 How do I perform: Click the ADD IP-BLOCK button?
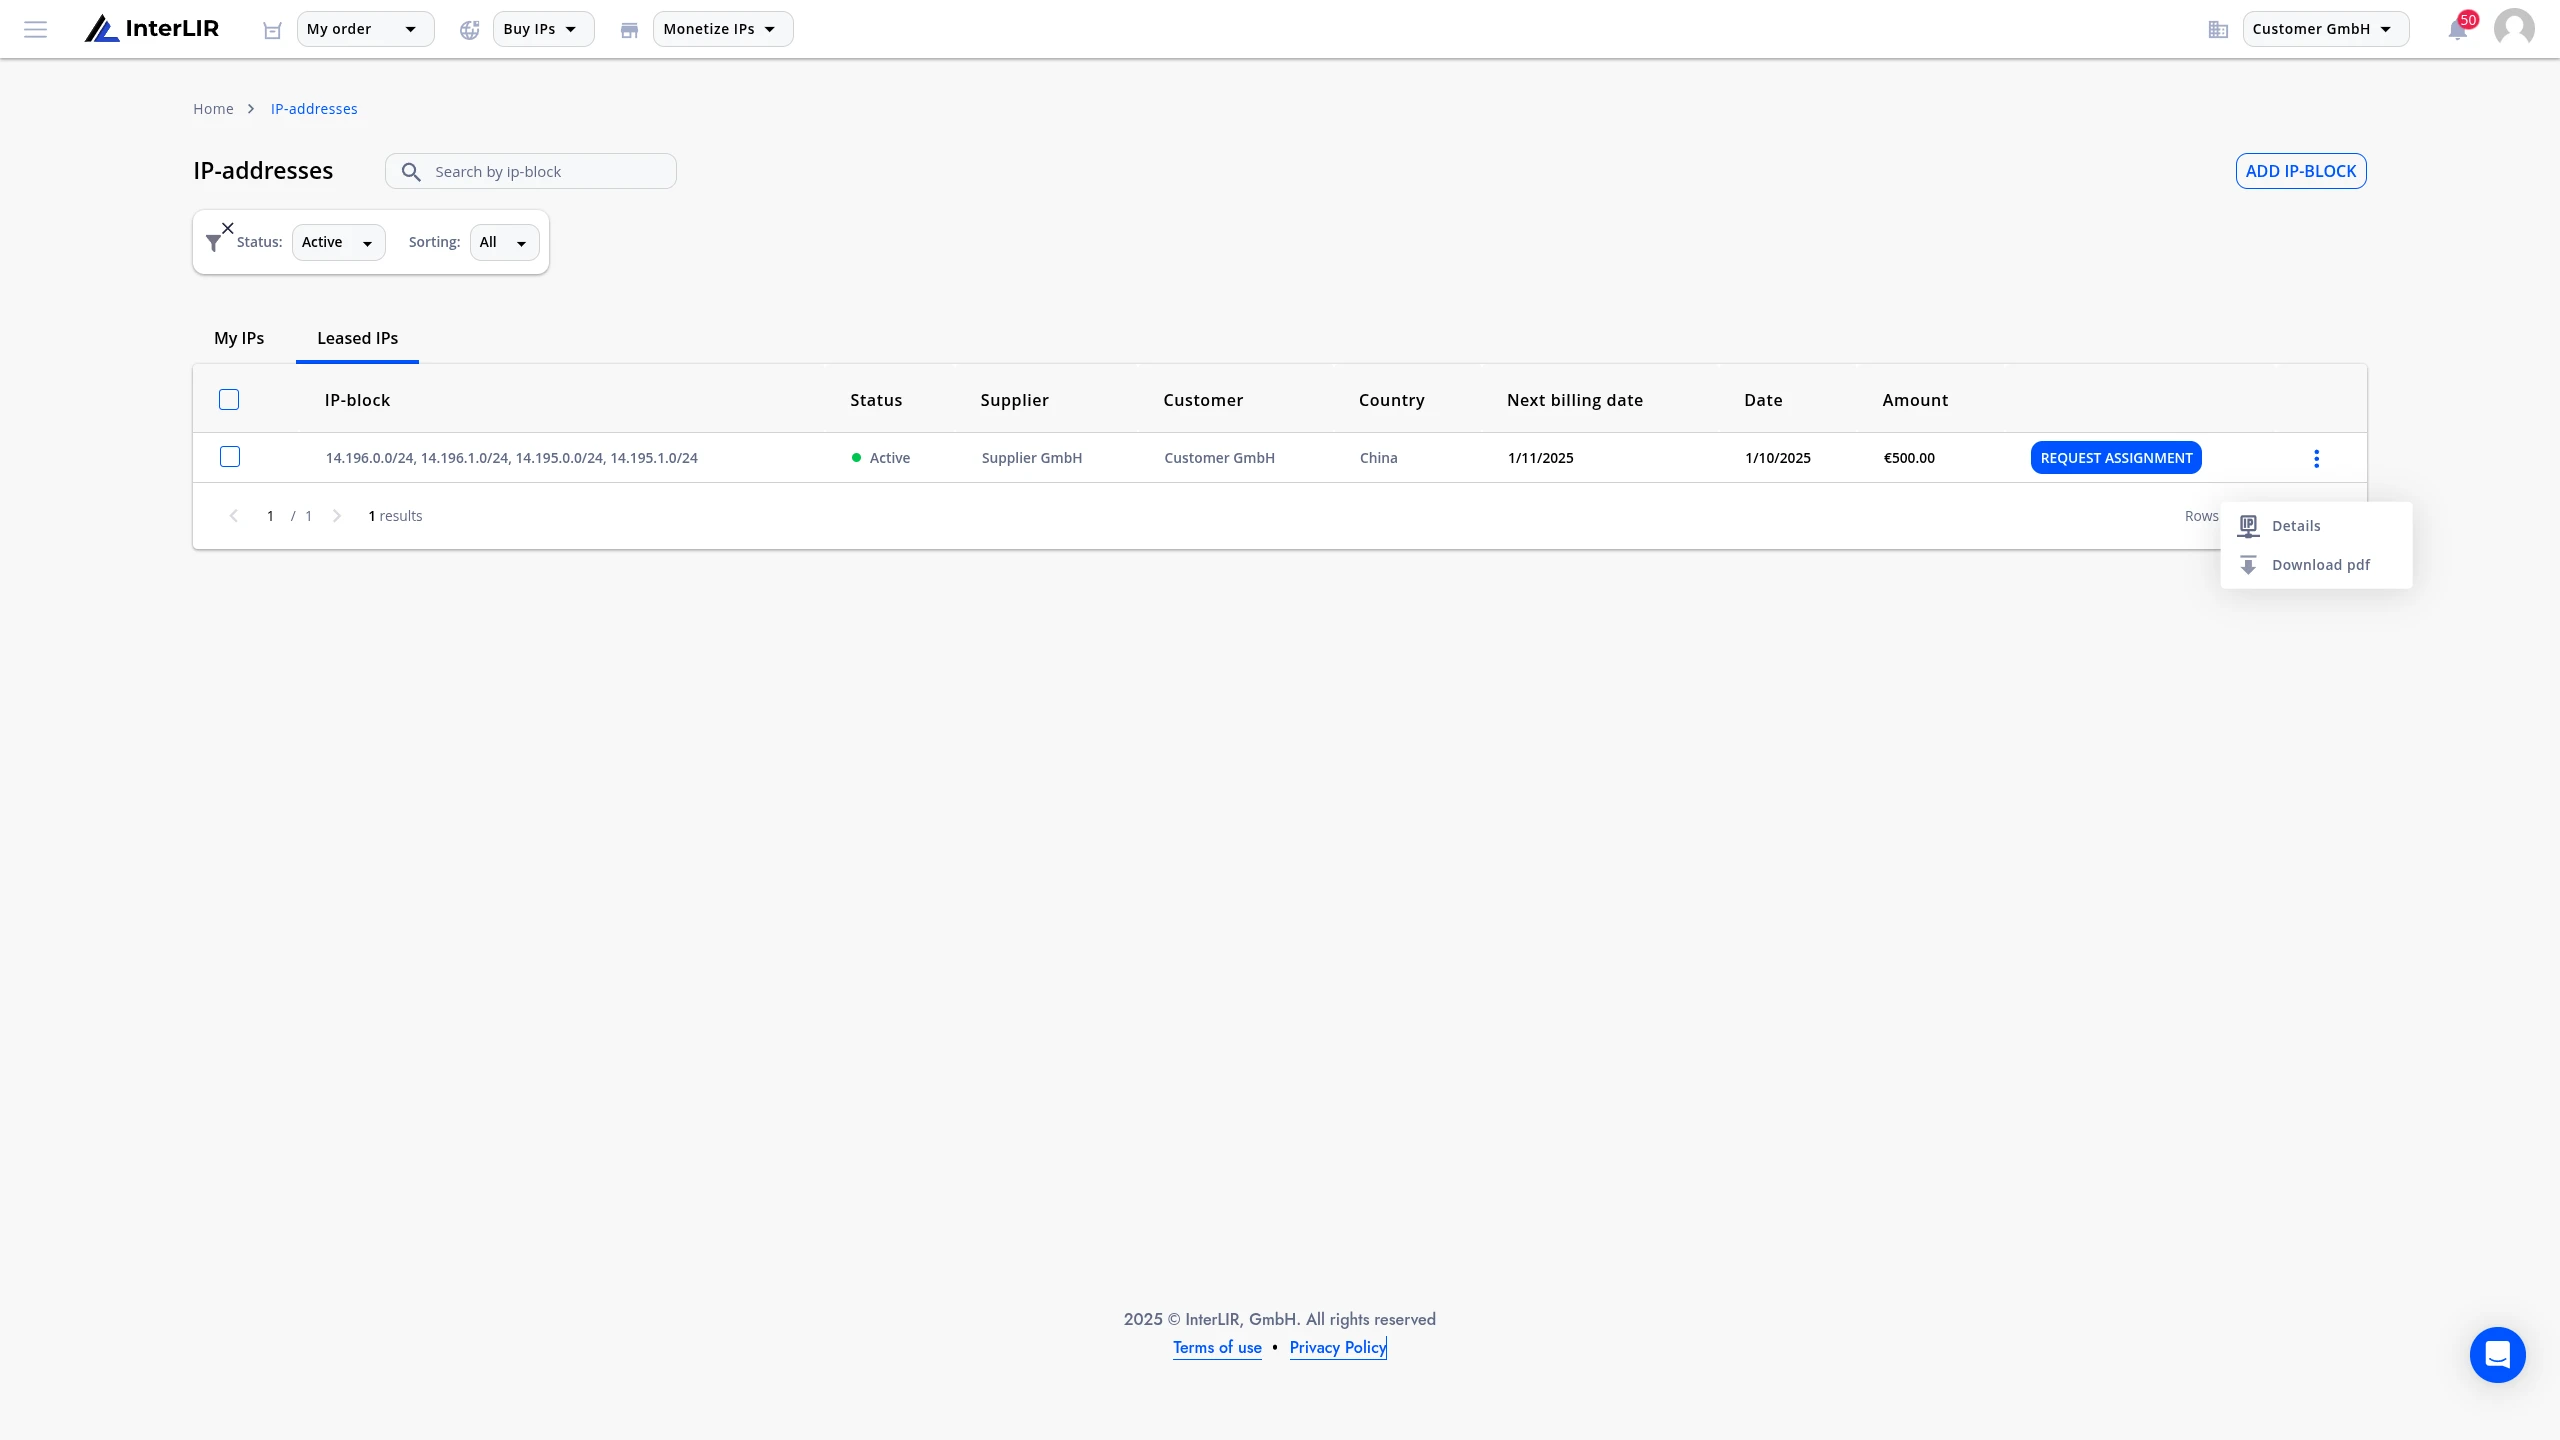click(x=2301, y=171)
